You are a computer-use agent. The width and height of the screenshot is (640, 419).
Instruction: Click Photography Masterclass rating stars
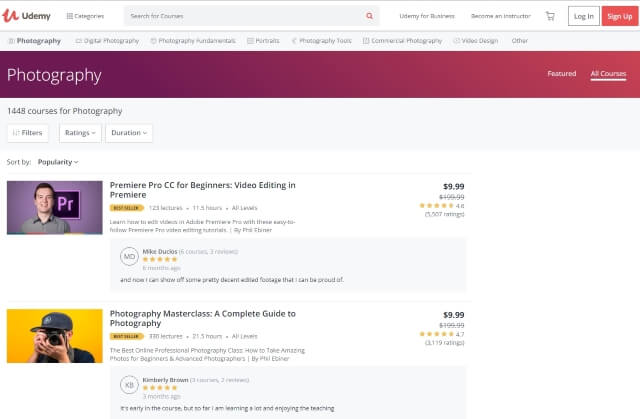tap(436, 334)
